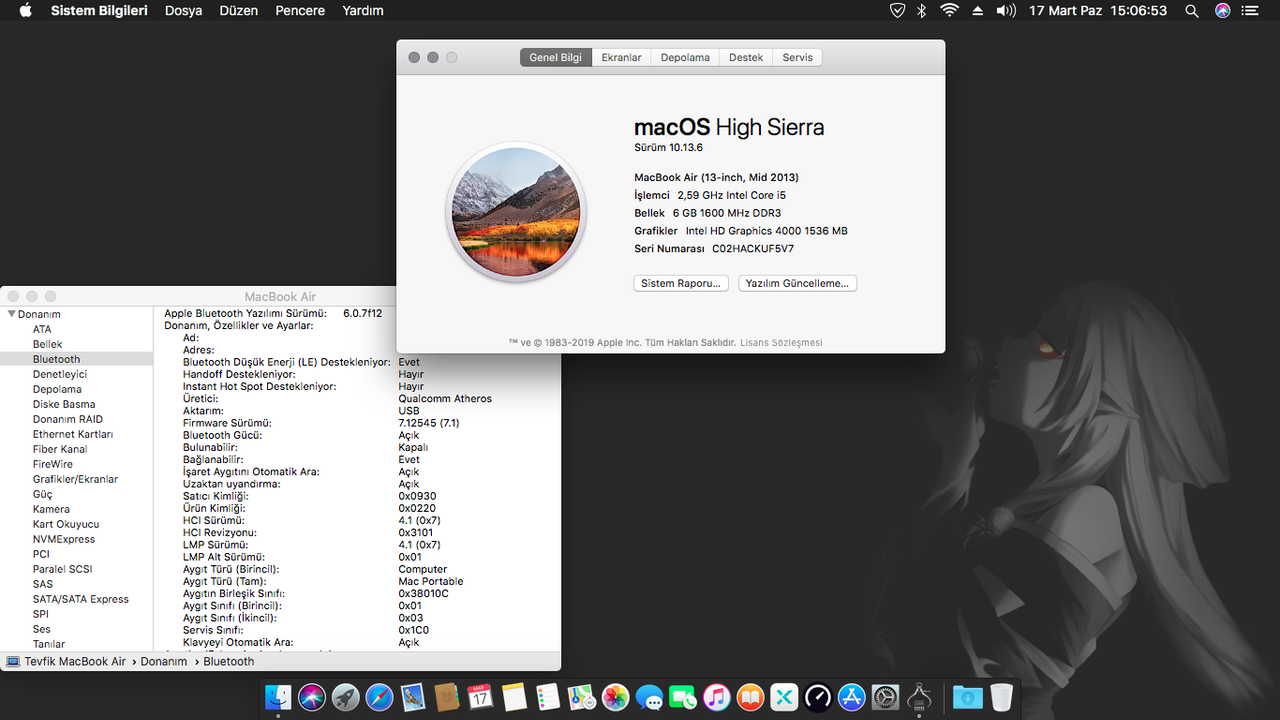The image size is (1280, 720).
Task: Click the date and time in menu bar
Action: [1098, 10]
